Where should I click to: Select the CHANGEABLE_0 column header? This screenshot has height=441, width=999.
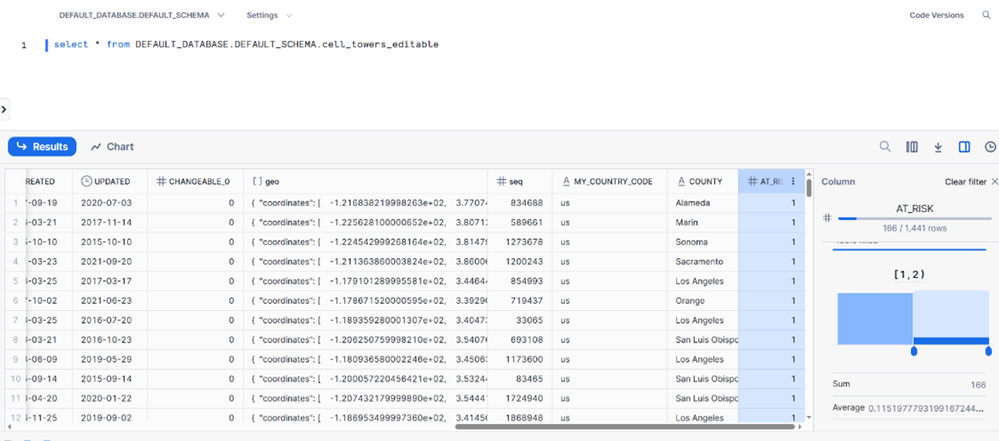pyautogui.click(x=195, y=181)
